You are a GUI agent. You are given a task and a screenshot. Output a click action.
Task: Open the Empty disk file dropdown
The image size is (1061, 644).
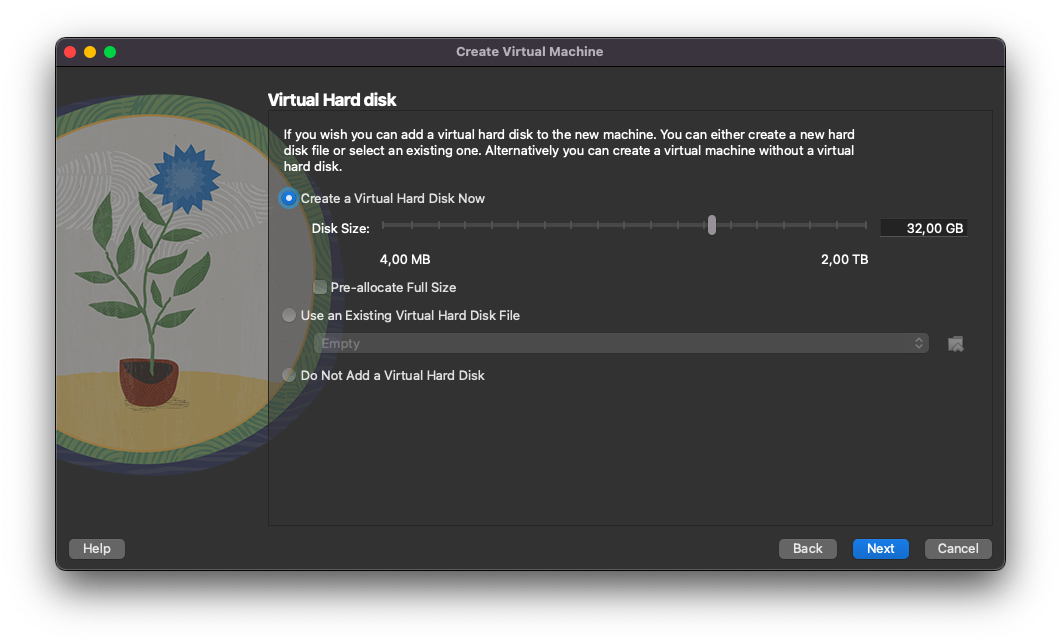620,343
